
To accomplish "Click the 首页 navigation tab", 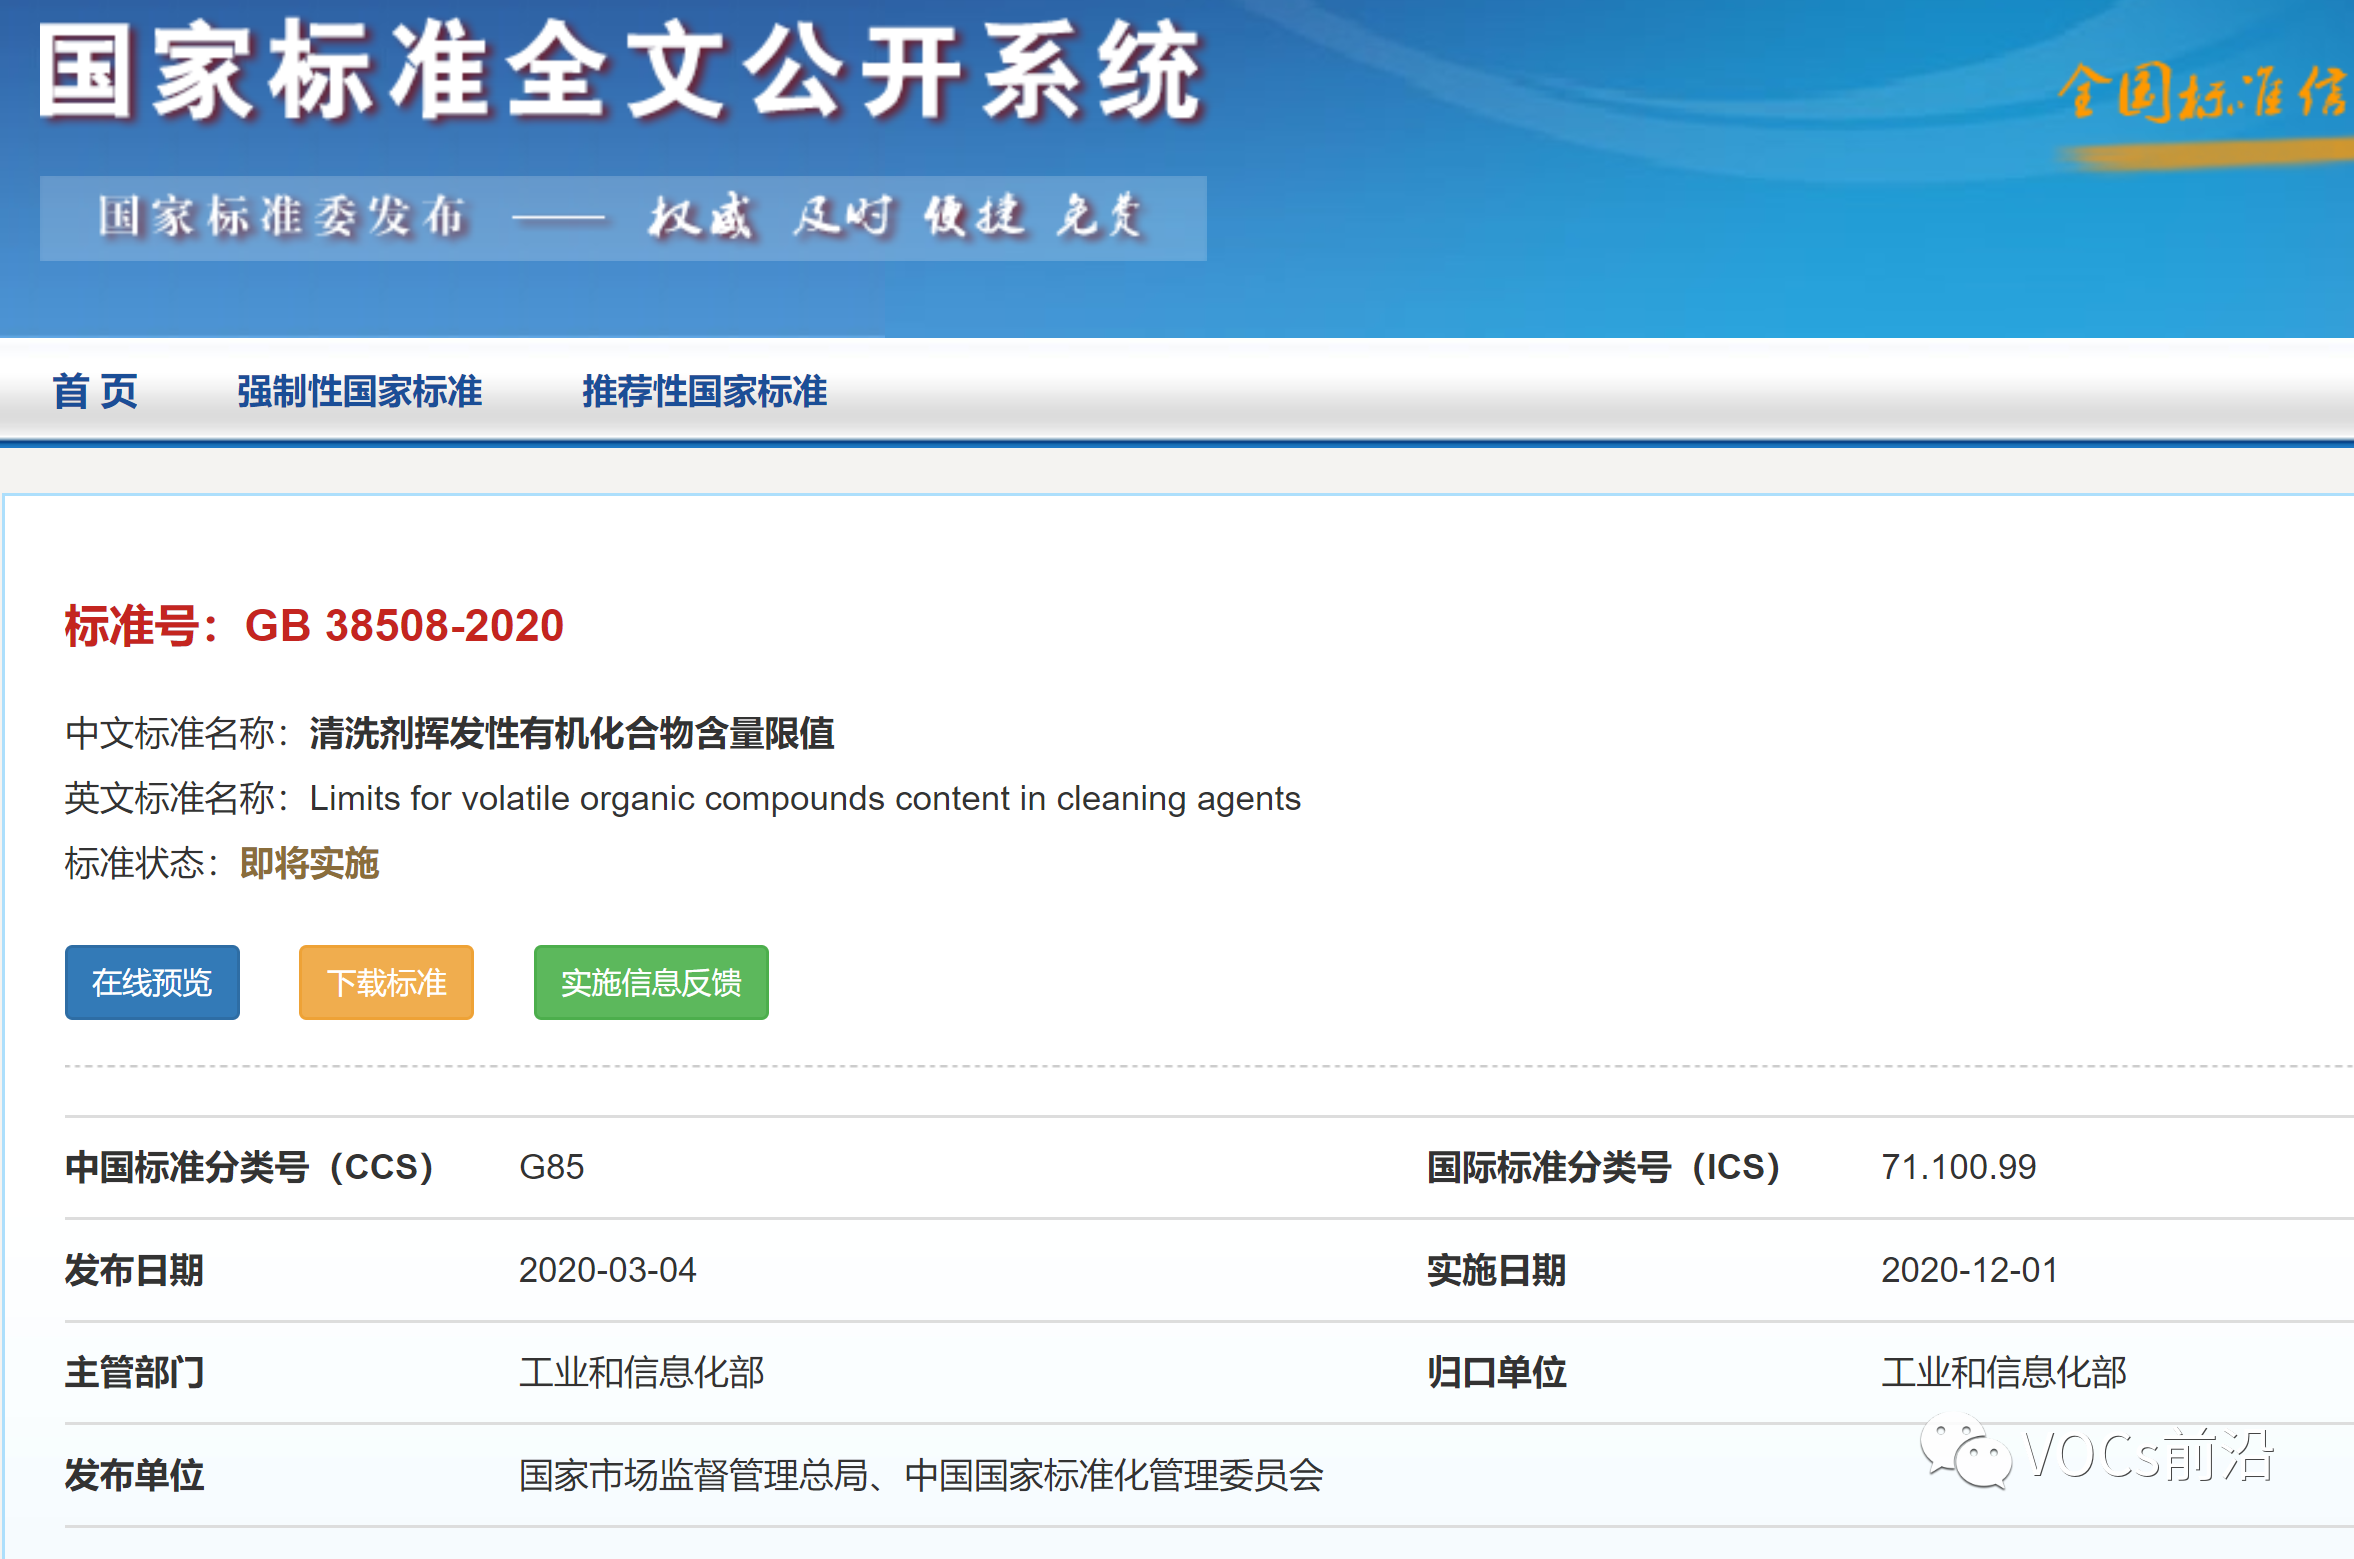I will (95, 391).
